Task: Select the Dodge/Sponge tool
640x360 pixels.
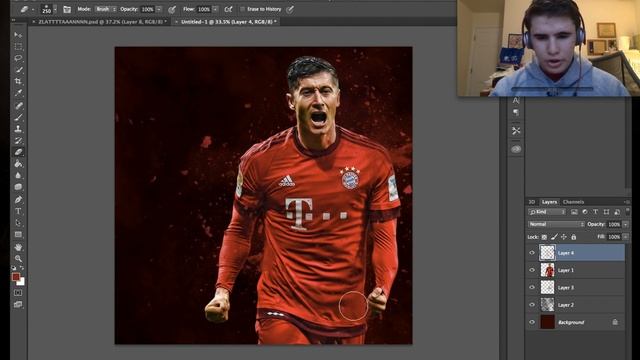Action: (x=18, y=187)
